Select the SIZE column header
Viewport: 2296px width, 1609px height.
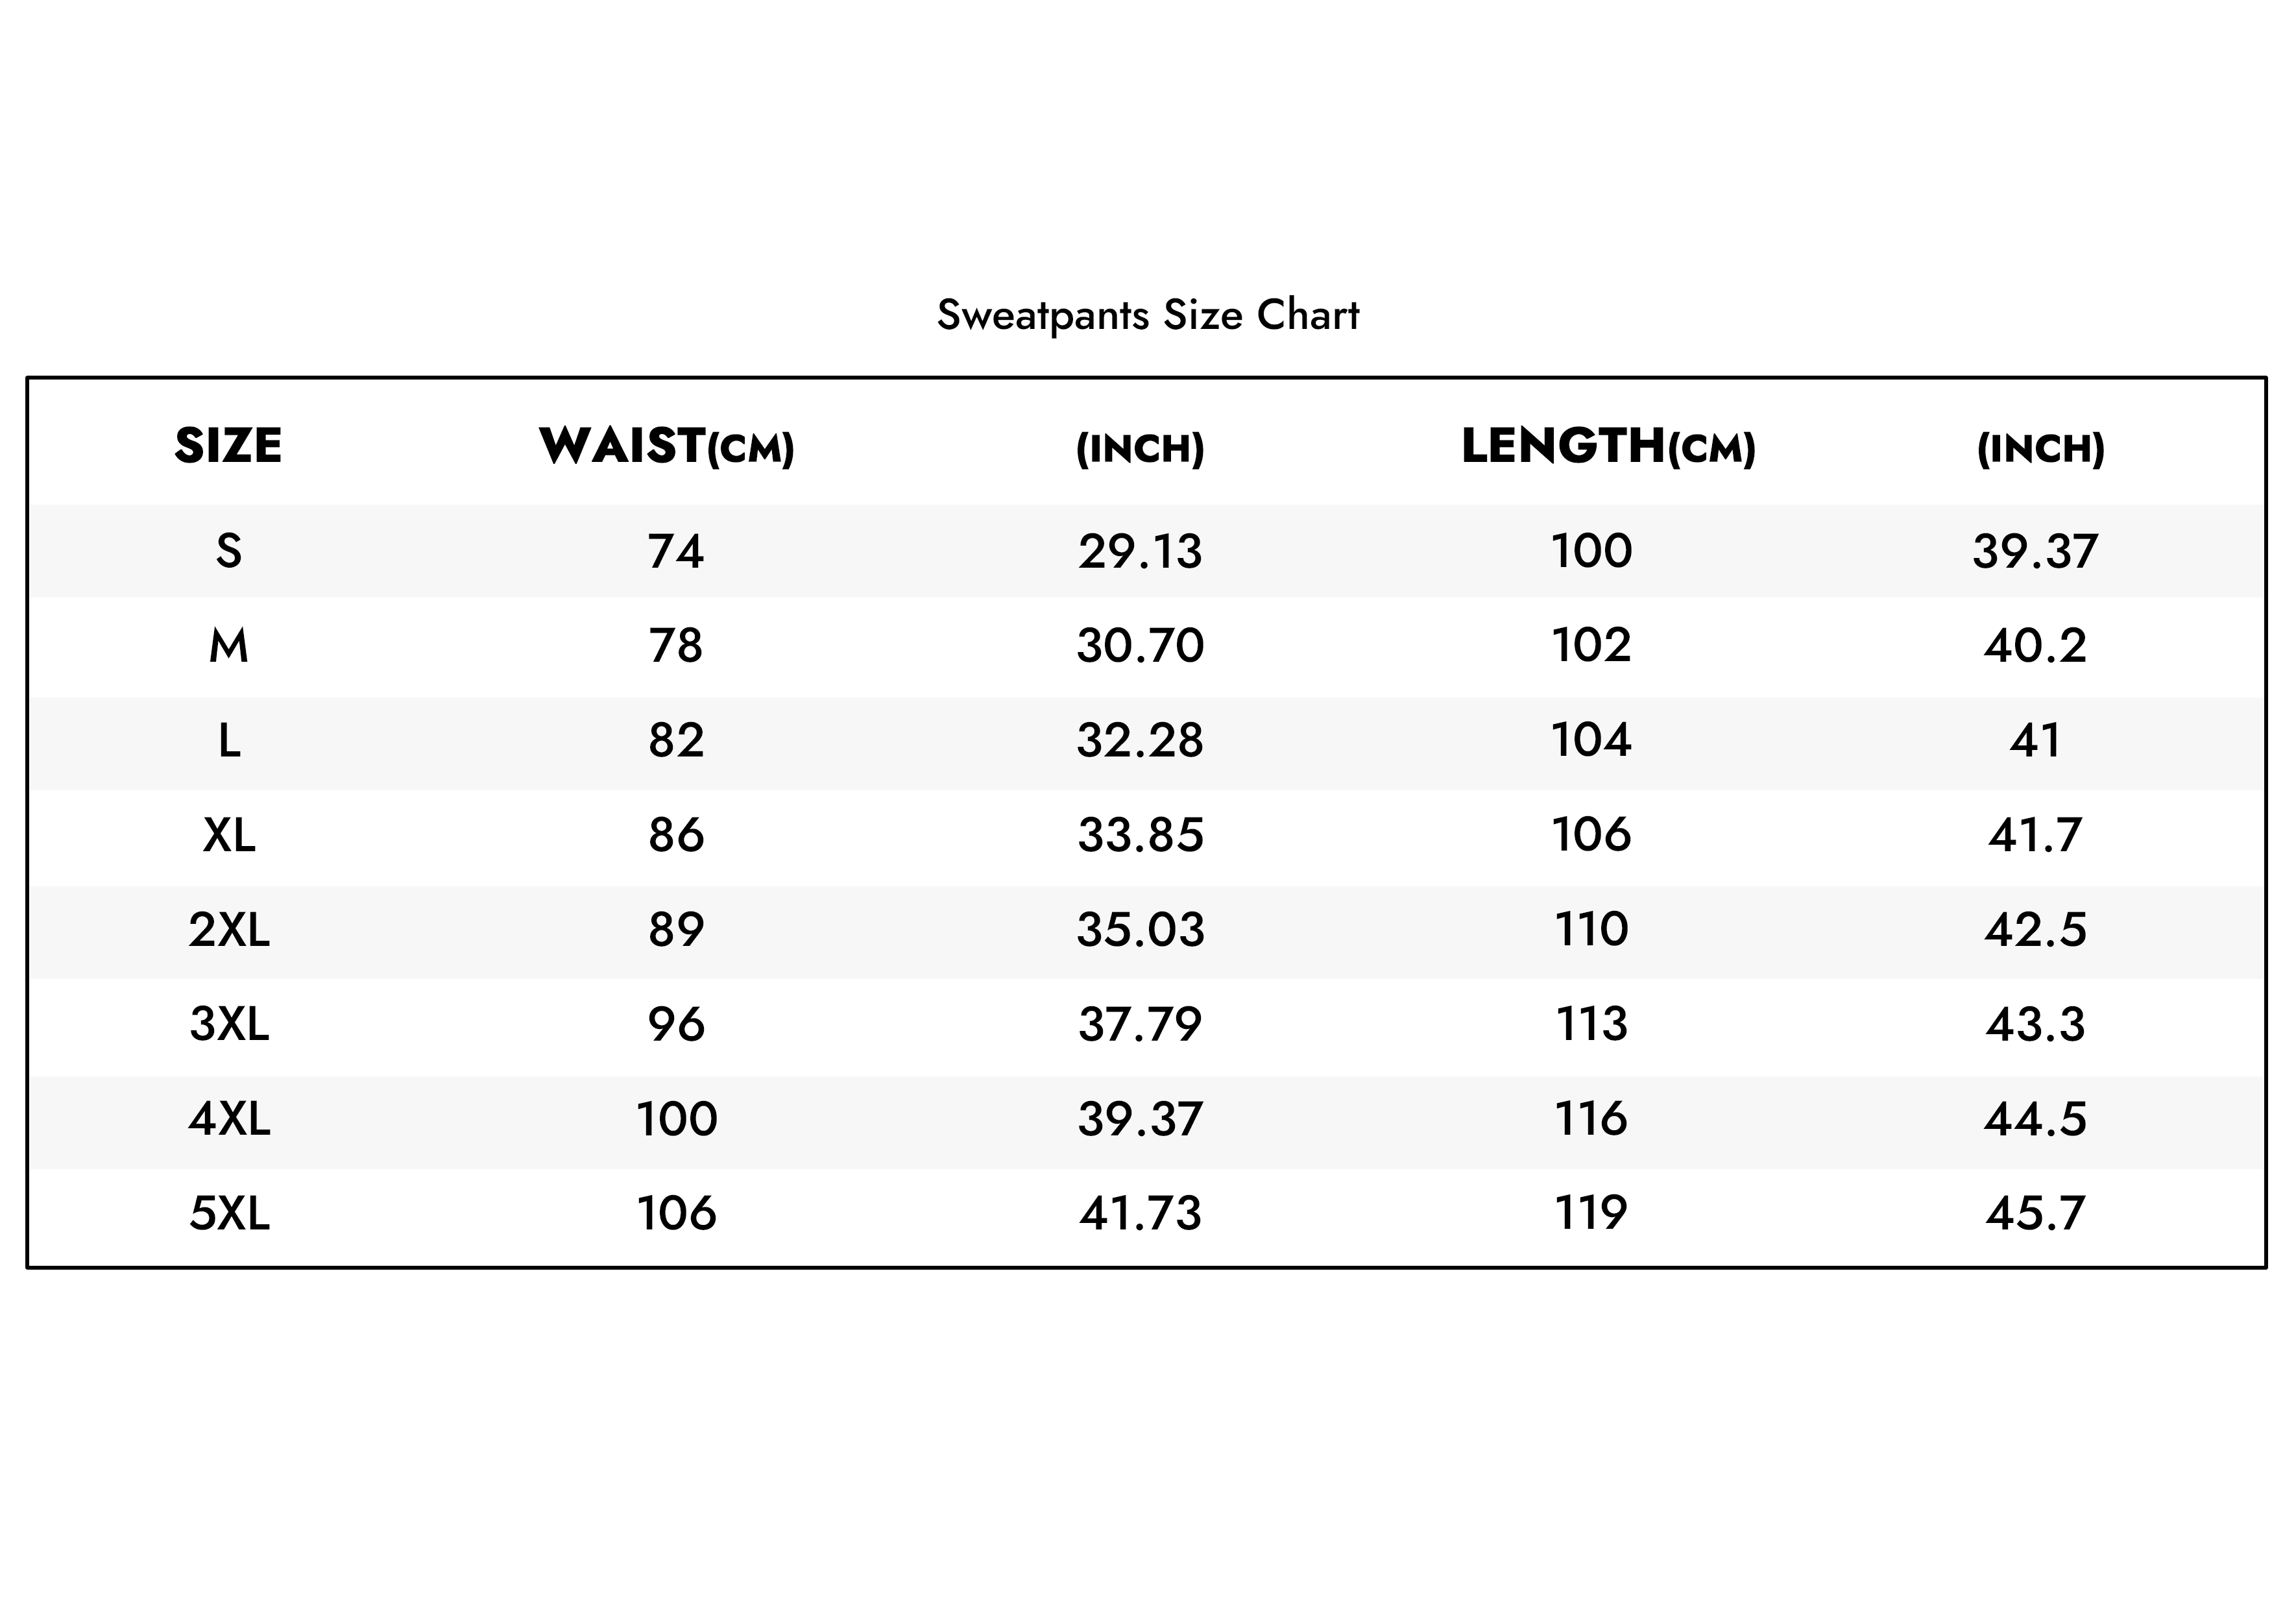tap(228, 446)
